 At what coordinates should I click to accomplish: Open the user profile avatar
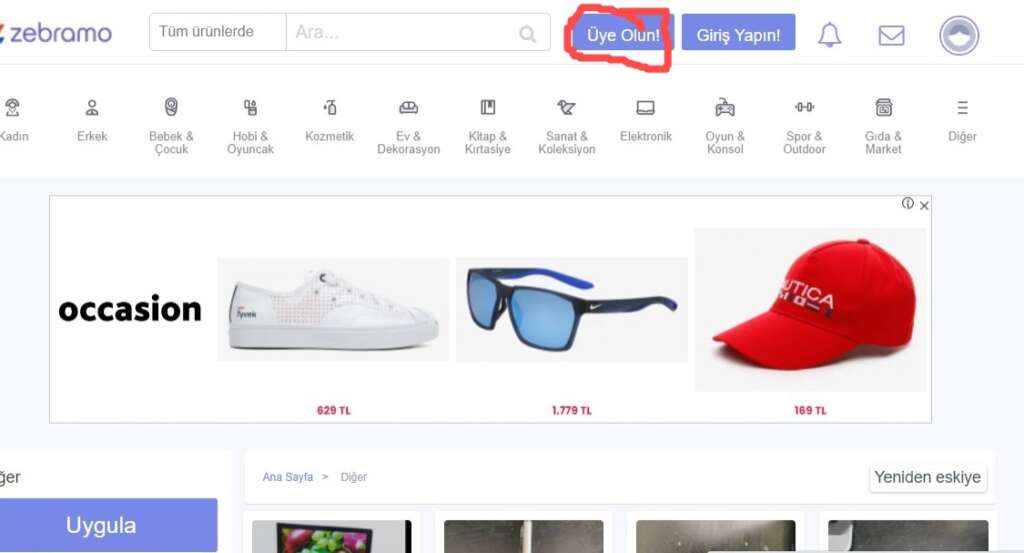tap(958, 35)
